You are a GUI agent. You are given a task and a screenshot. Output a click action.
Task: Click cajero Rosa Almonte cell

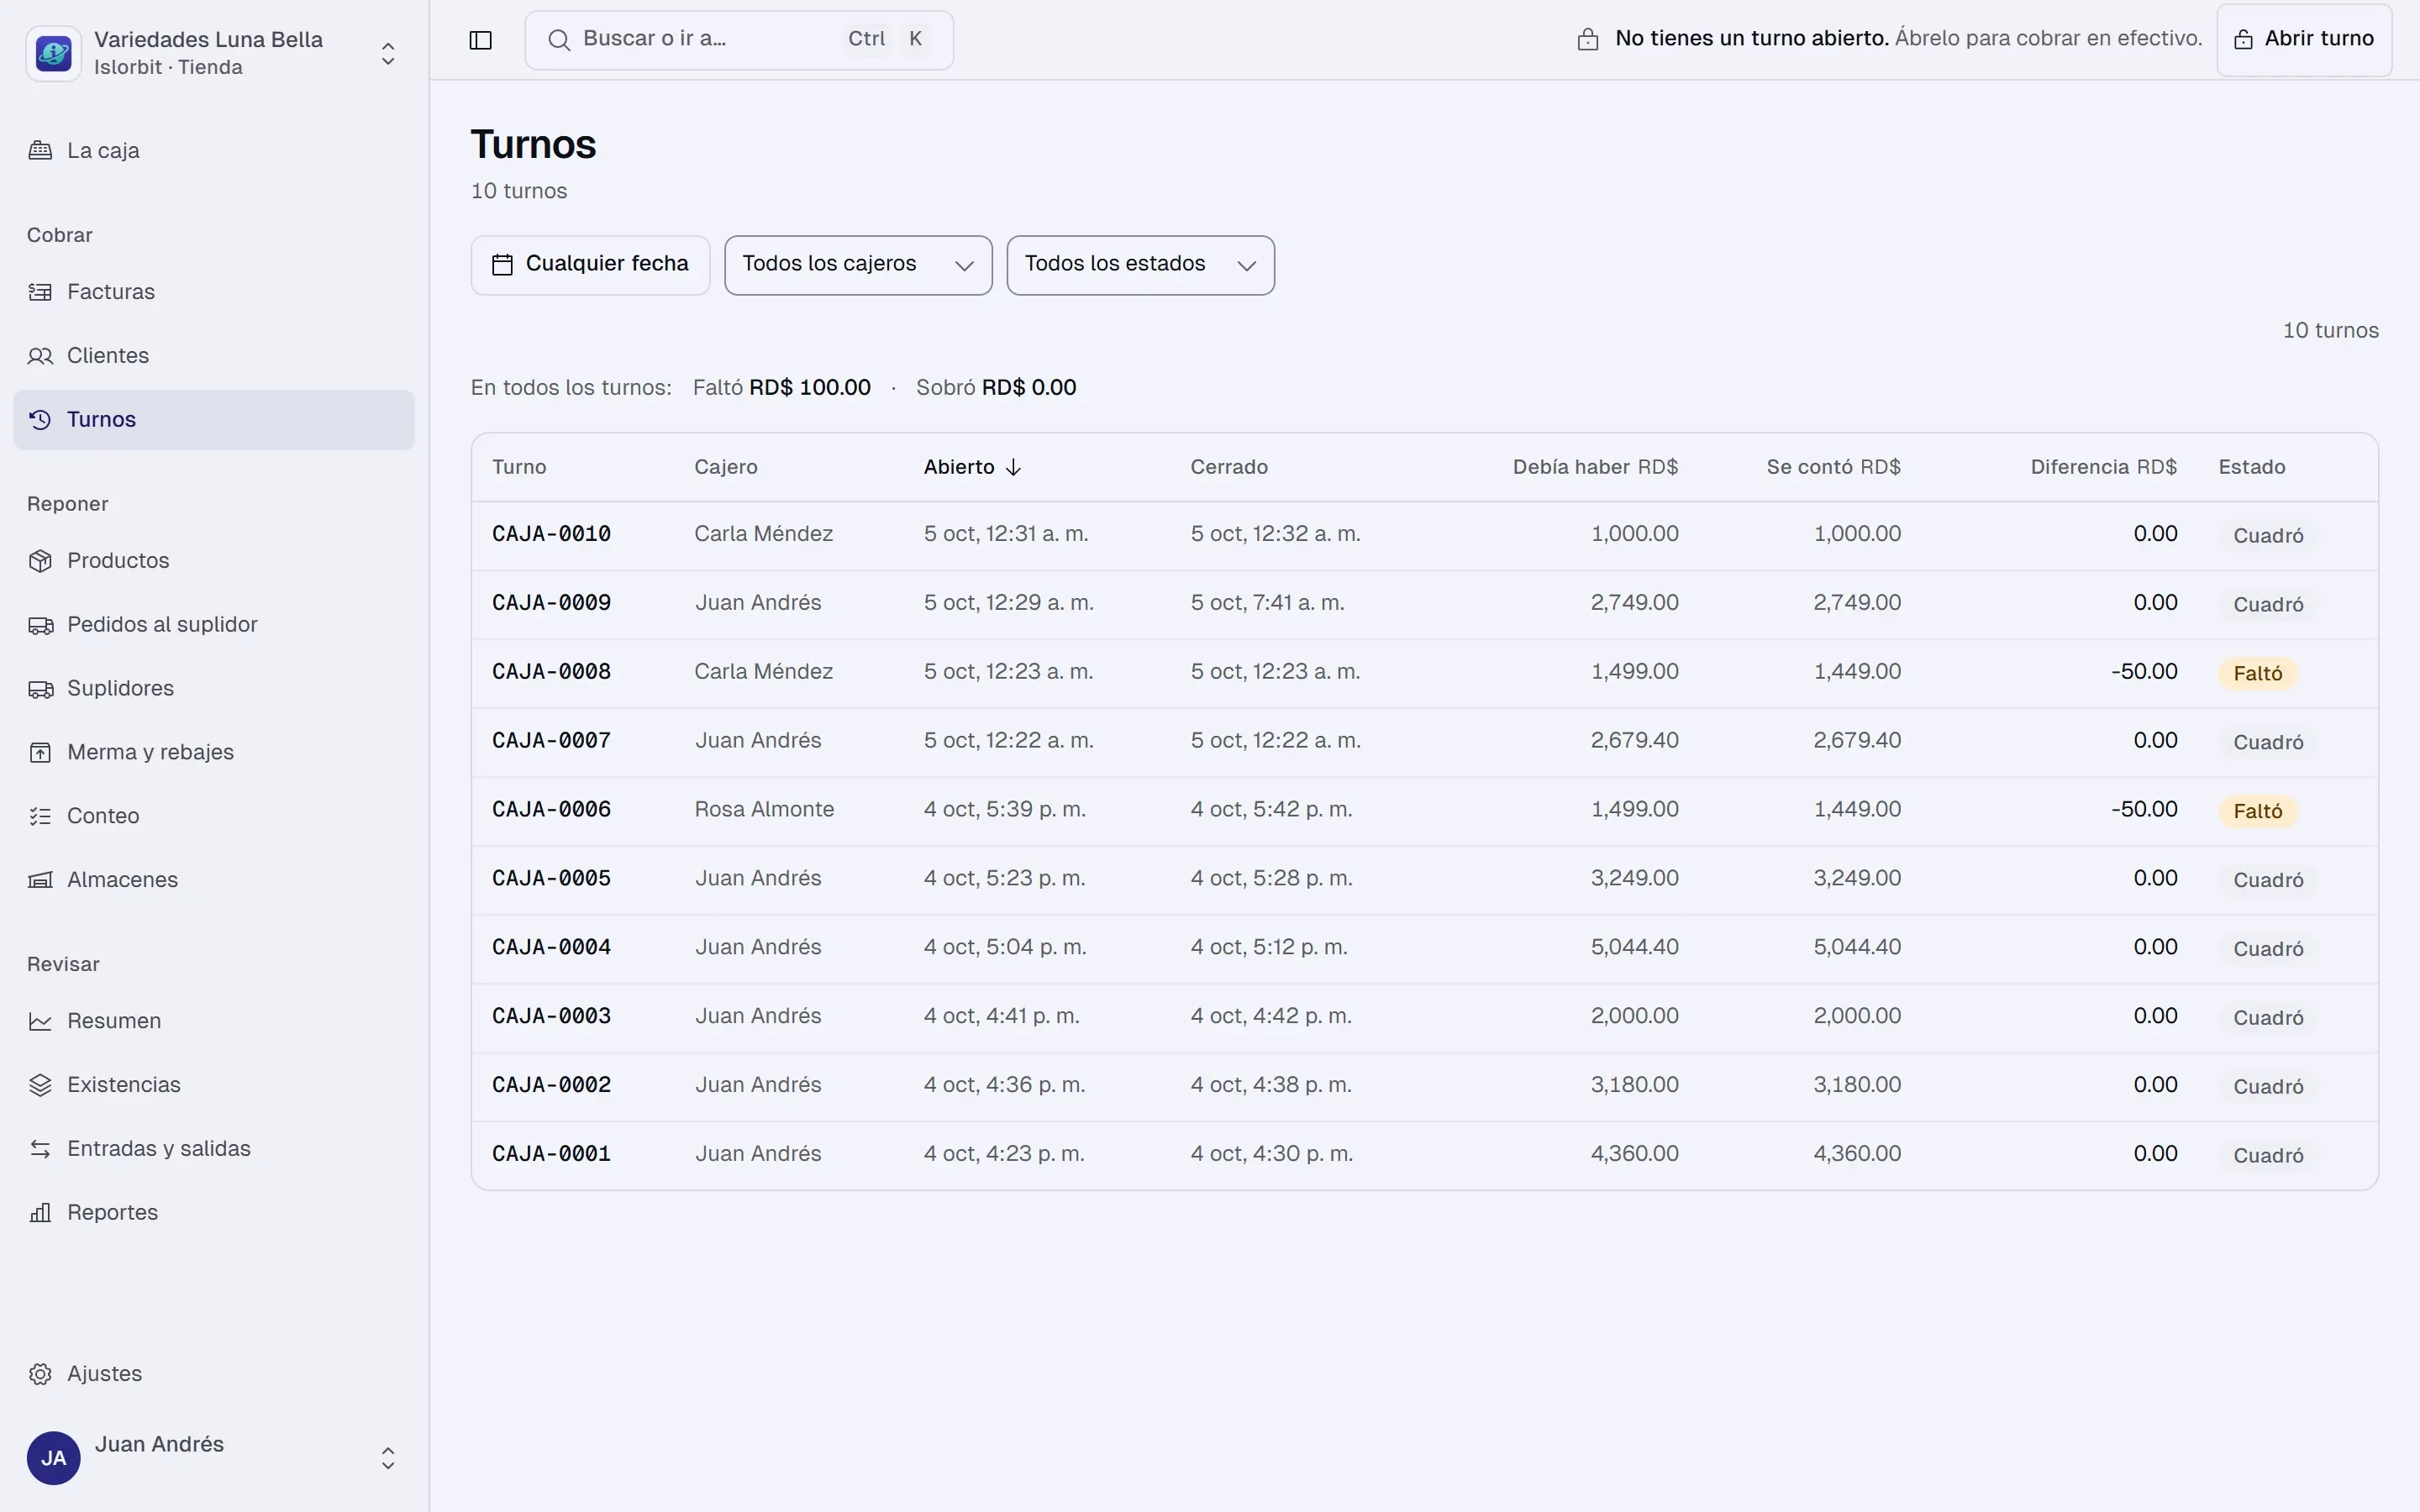tap(764, 810)
